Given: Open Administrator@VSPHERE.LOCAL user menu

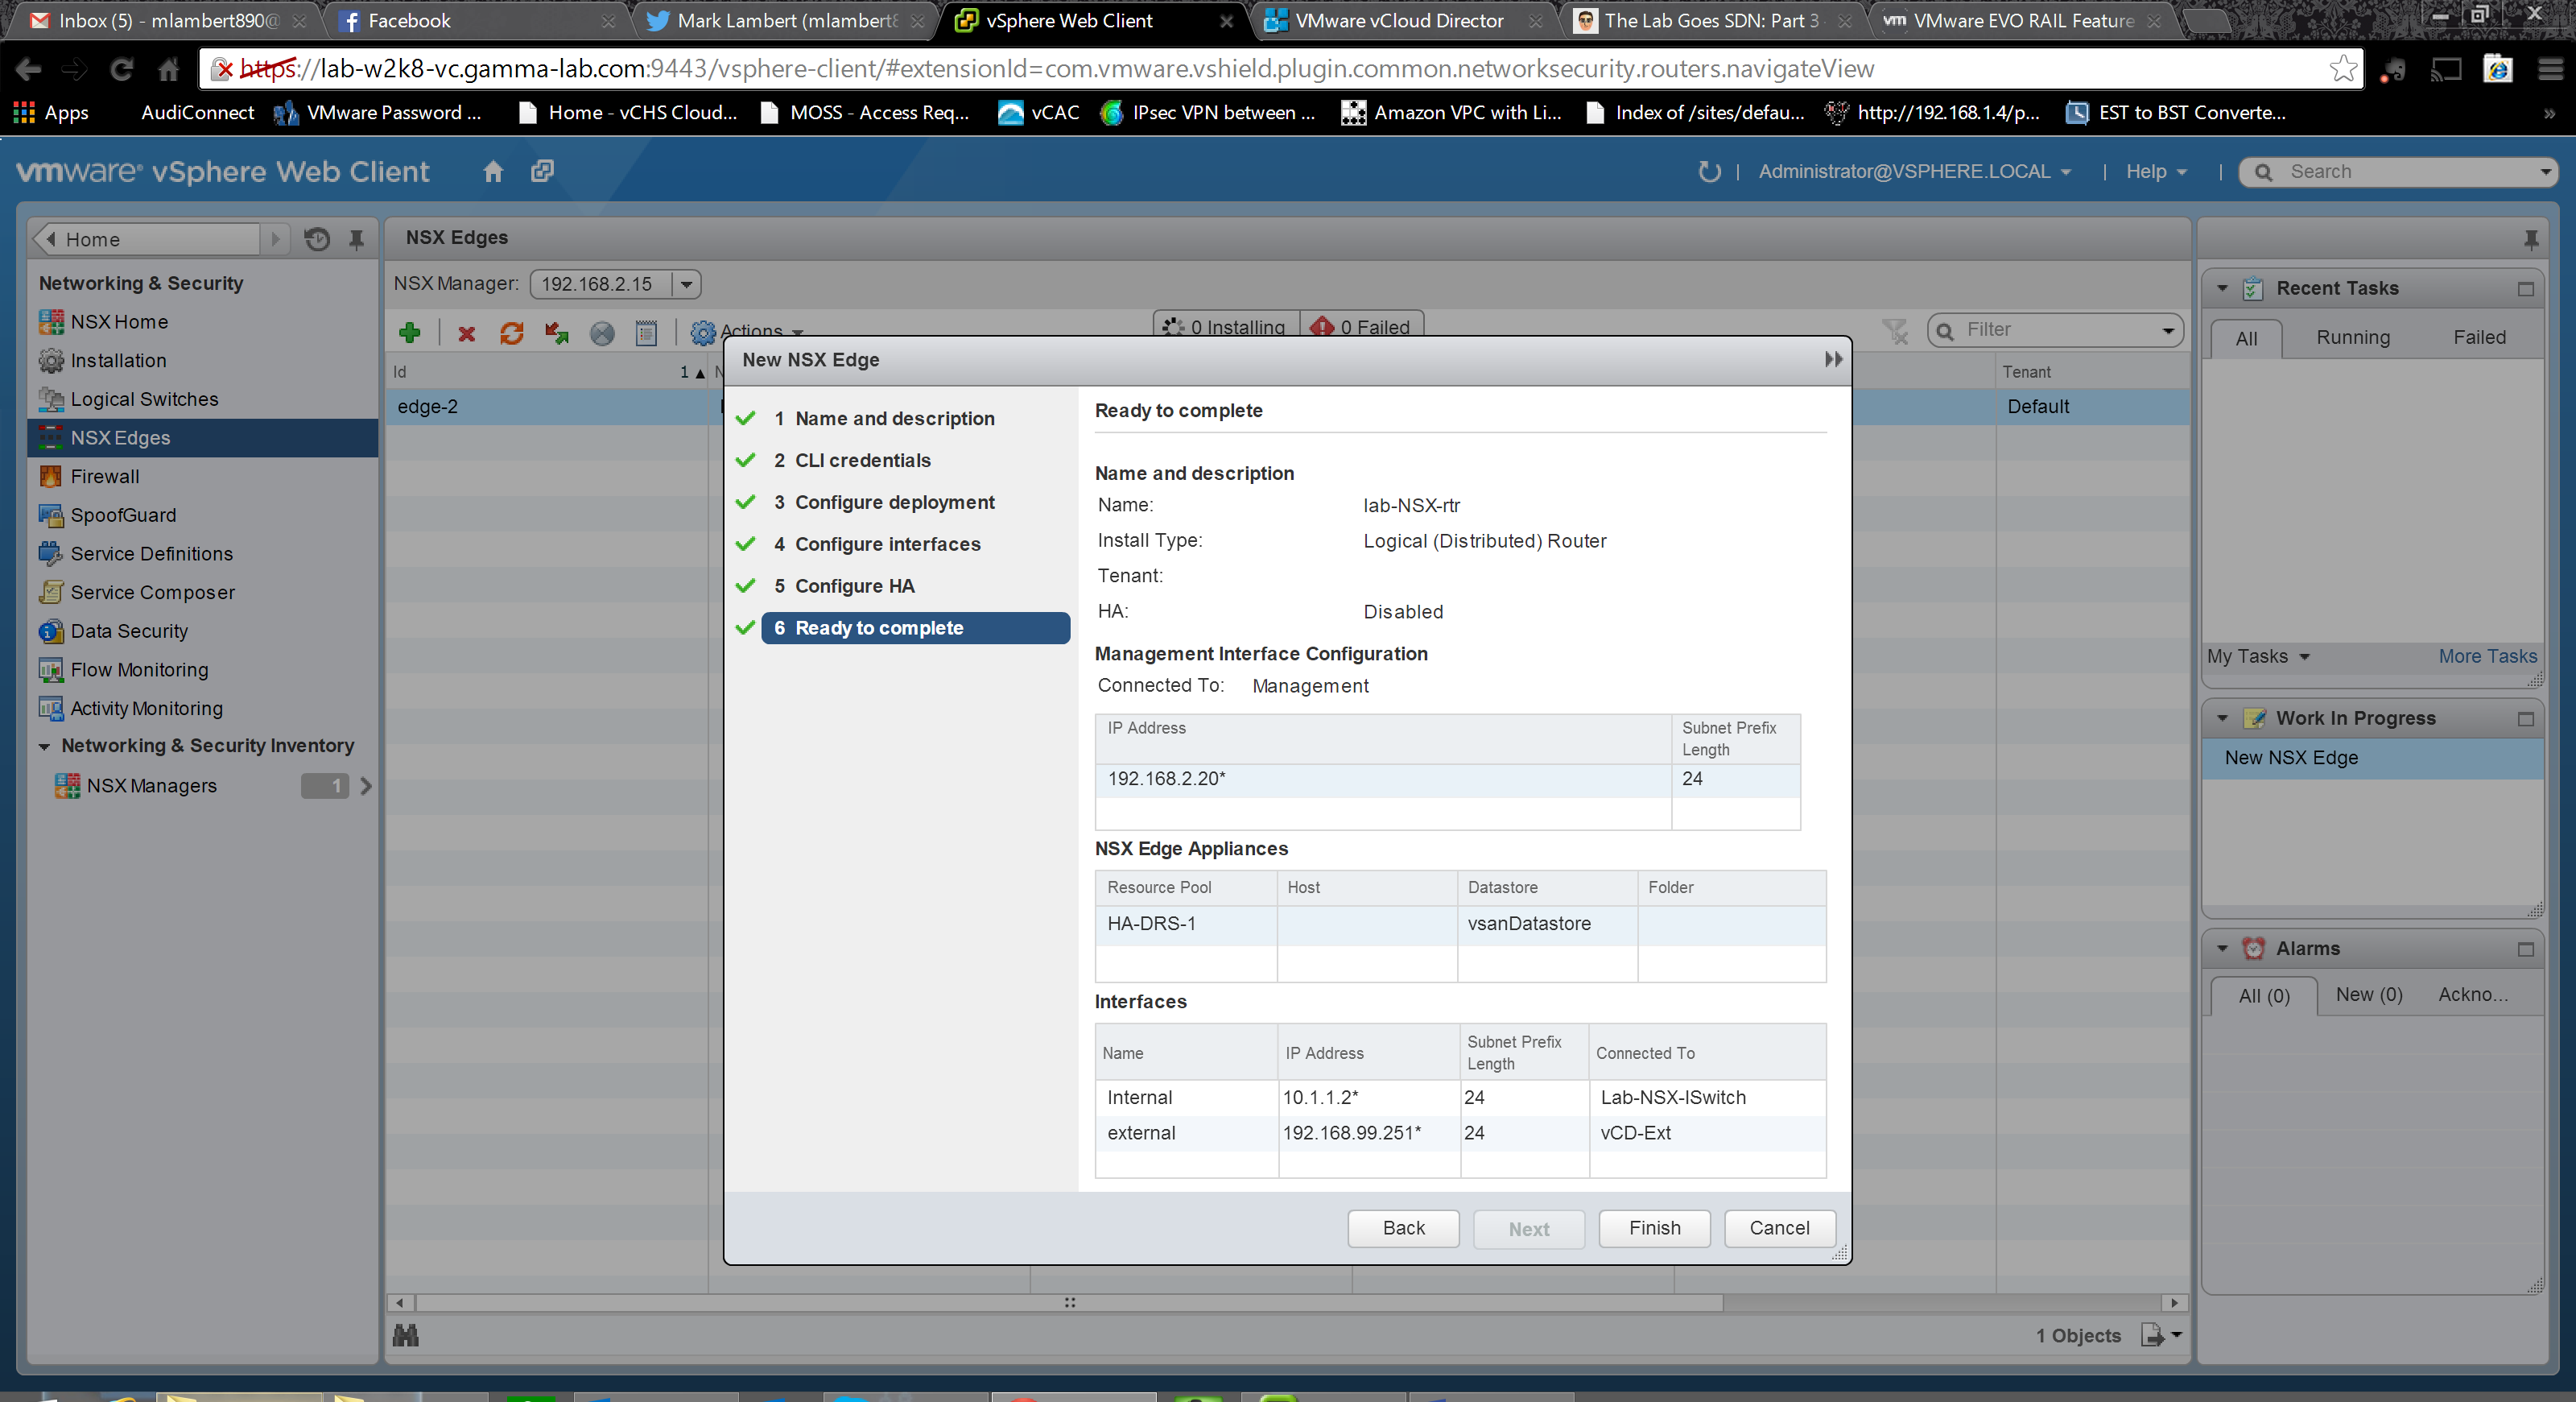Looking at the screenshot, I should point(1914,171).
